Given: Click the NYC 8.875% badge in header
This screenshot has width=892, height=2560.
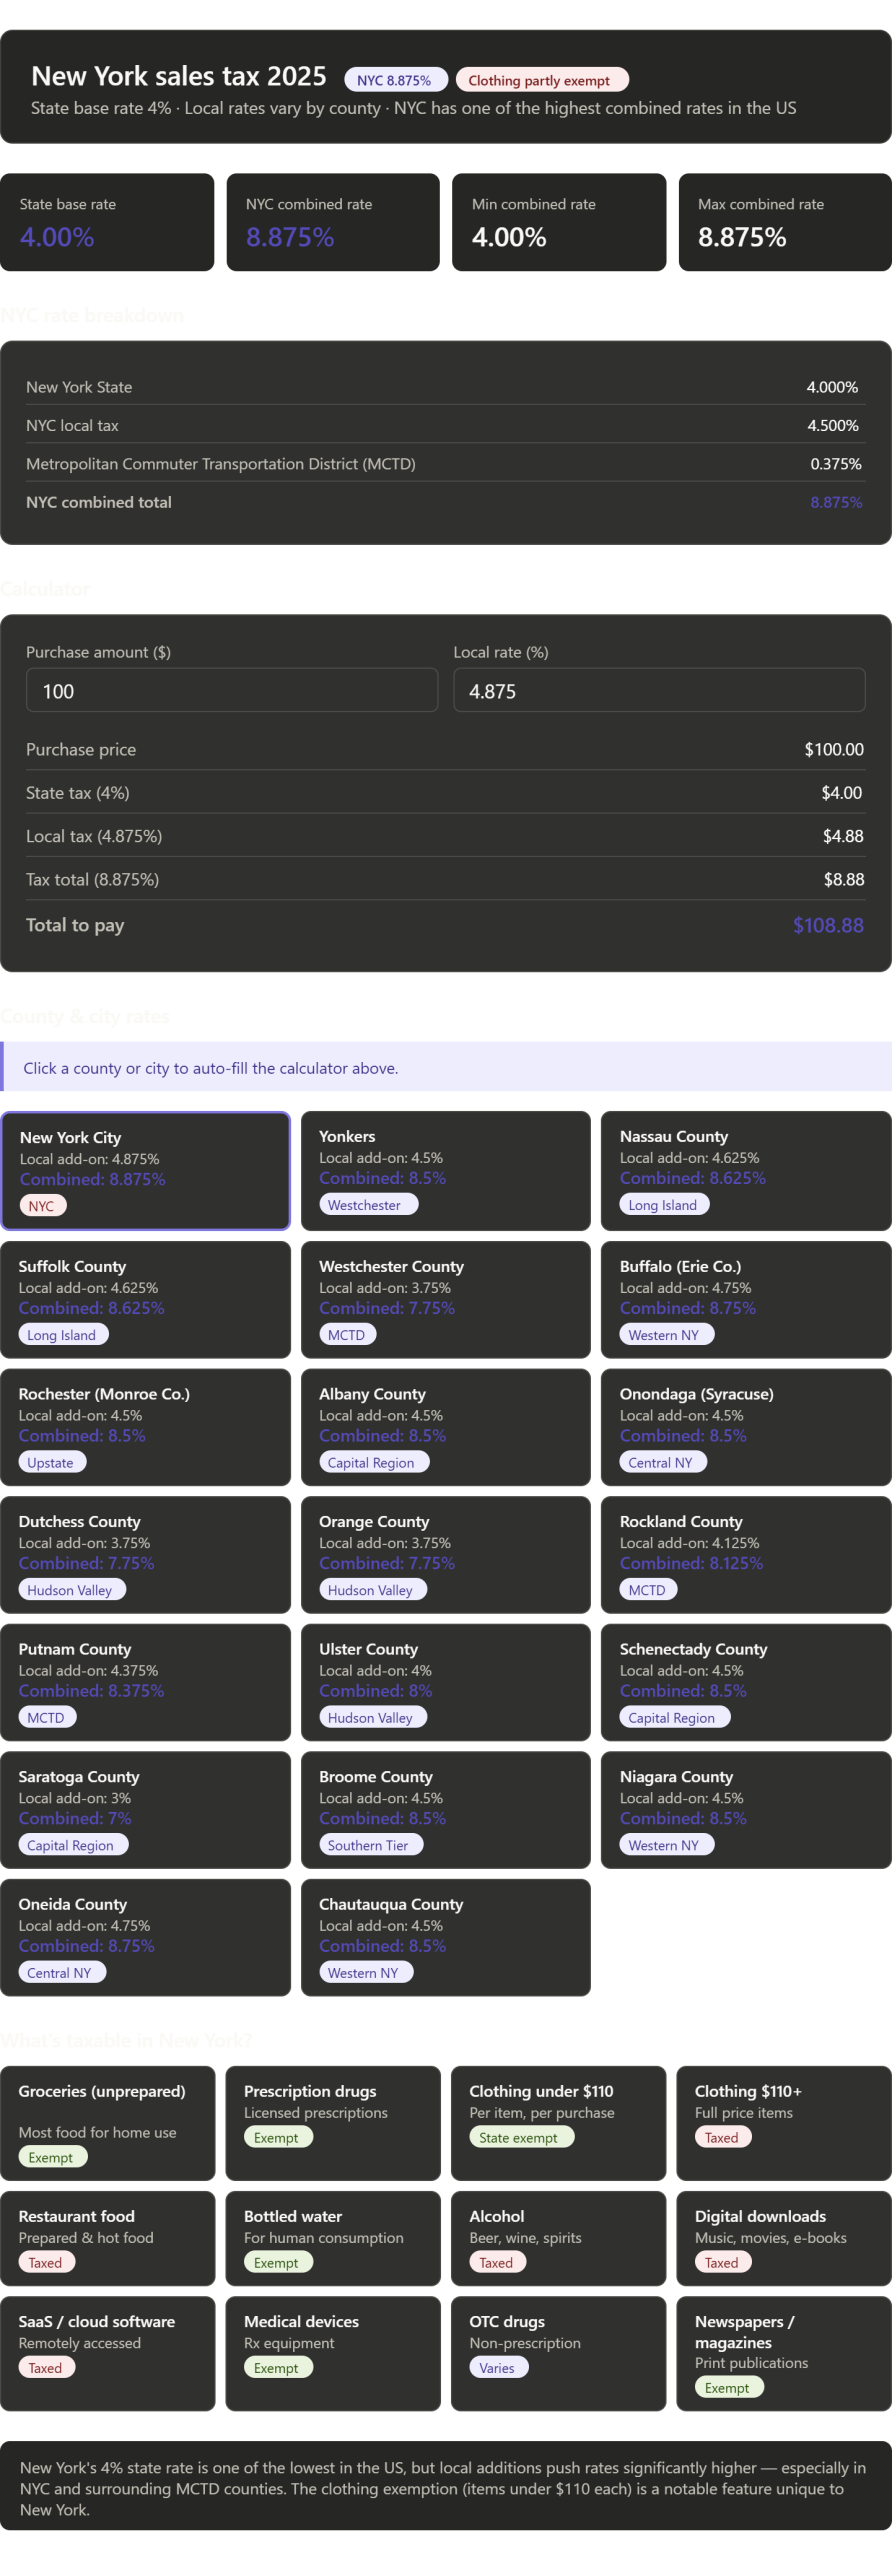Looking at the screenshot, I should point(394,80).
